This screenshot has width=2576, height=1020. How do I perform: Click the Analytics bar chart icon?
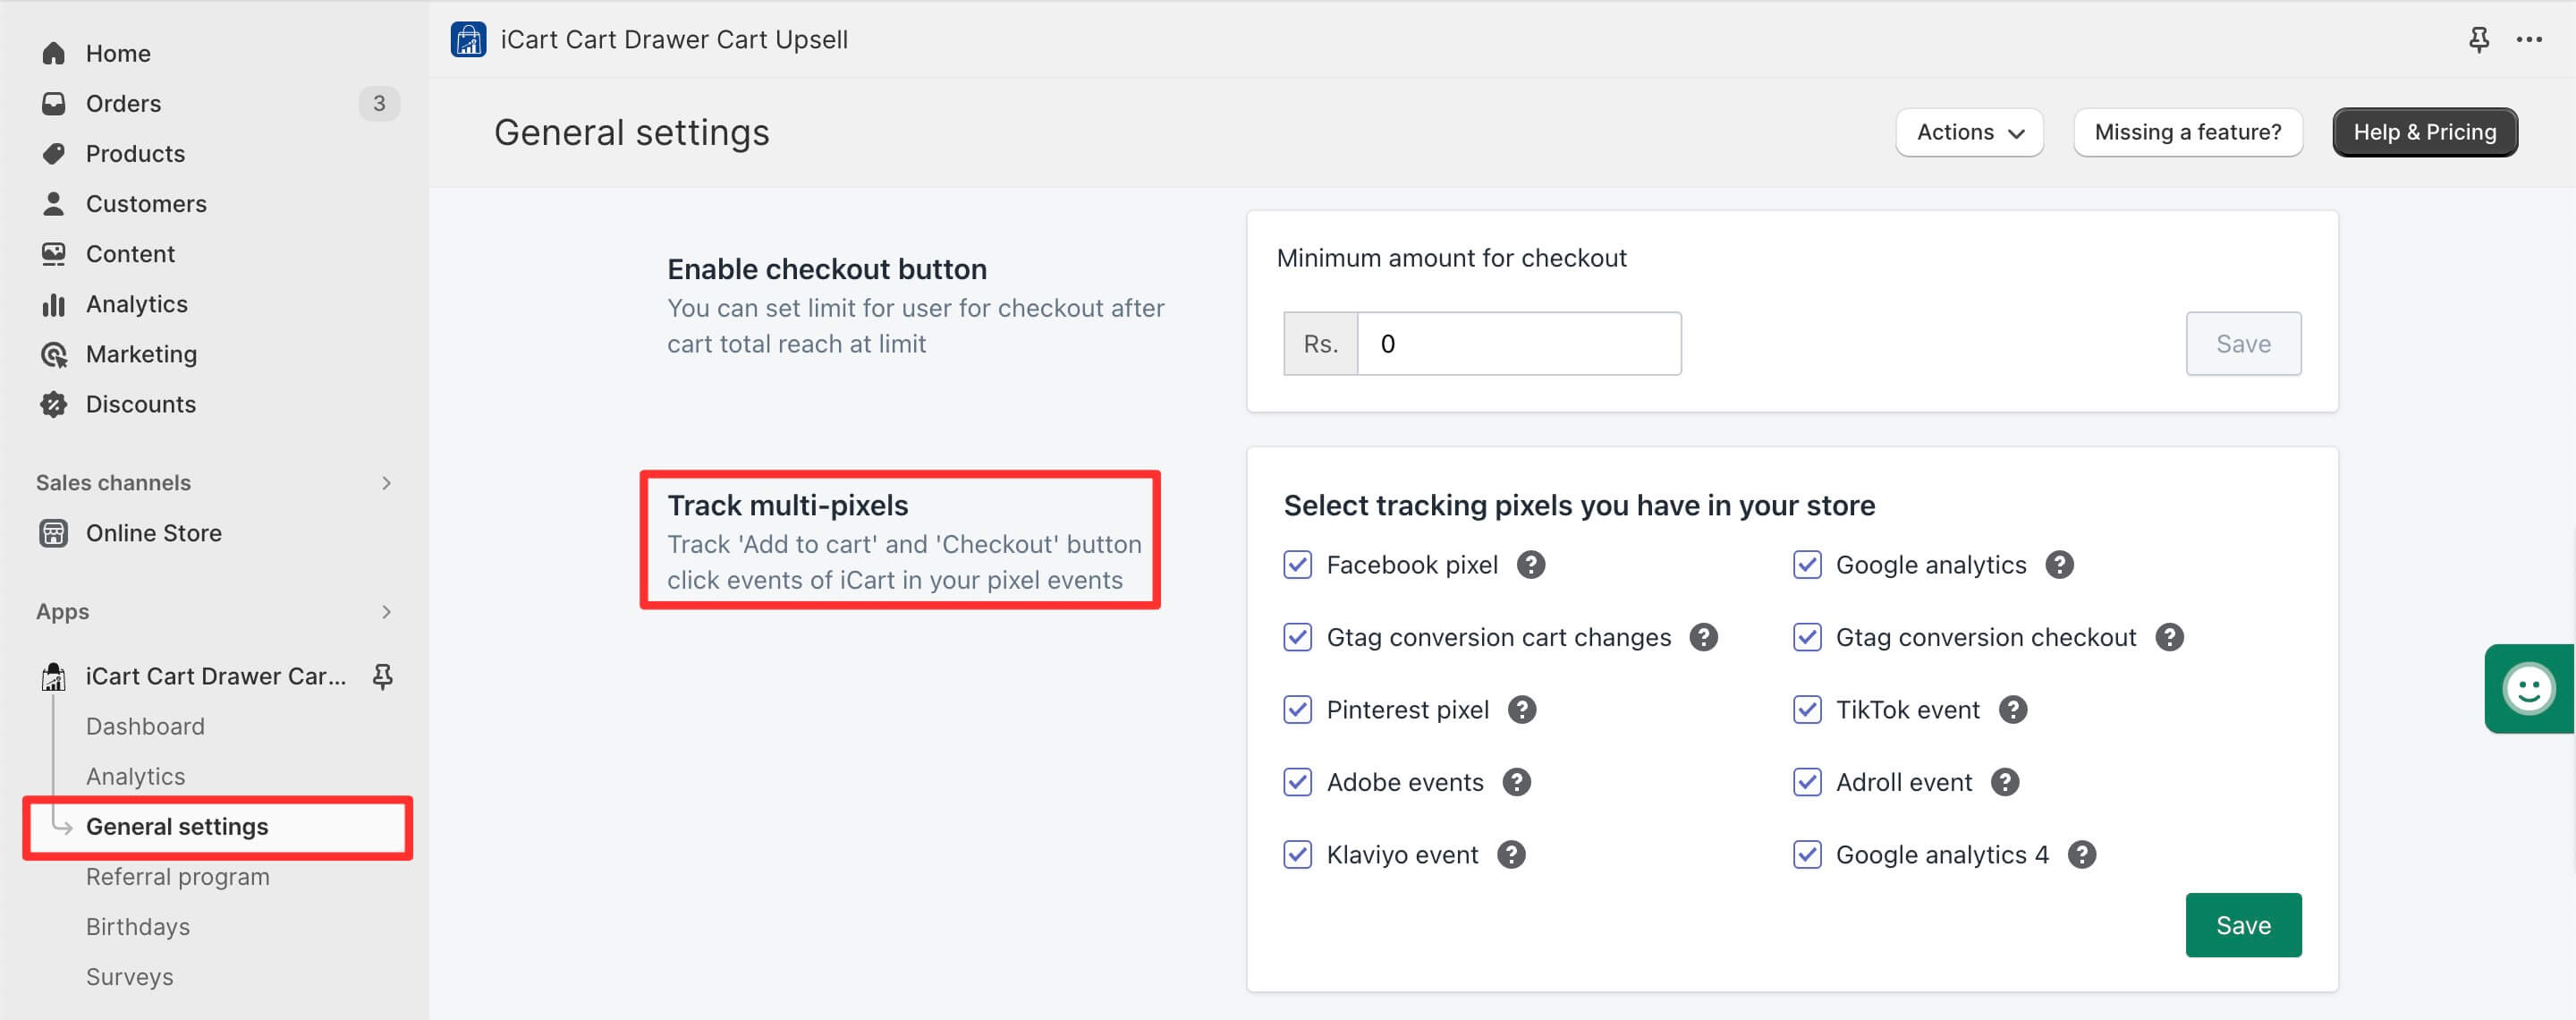(54, 304)
